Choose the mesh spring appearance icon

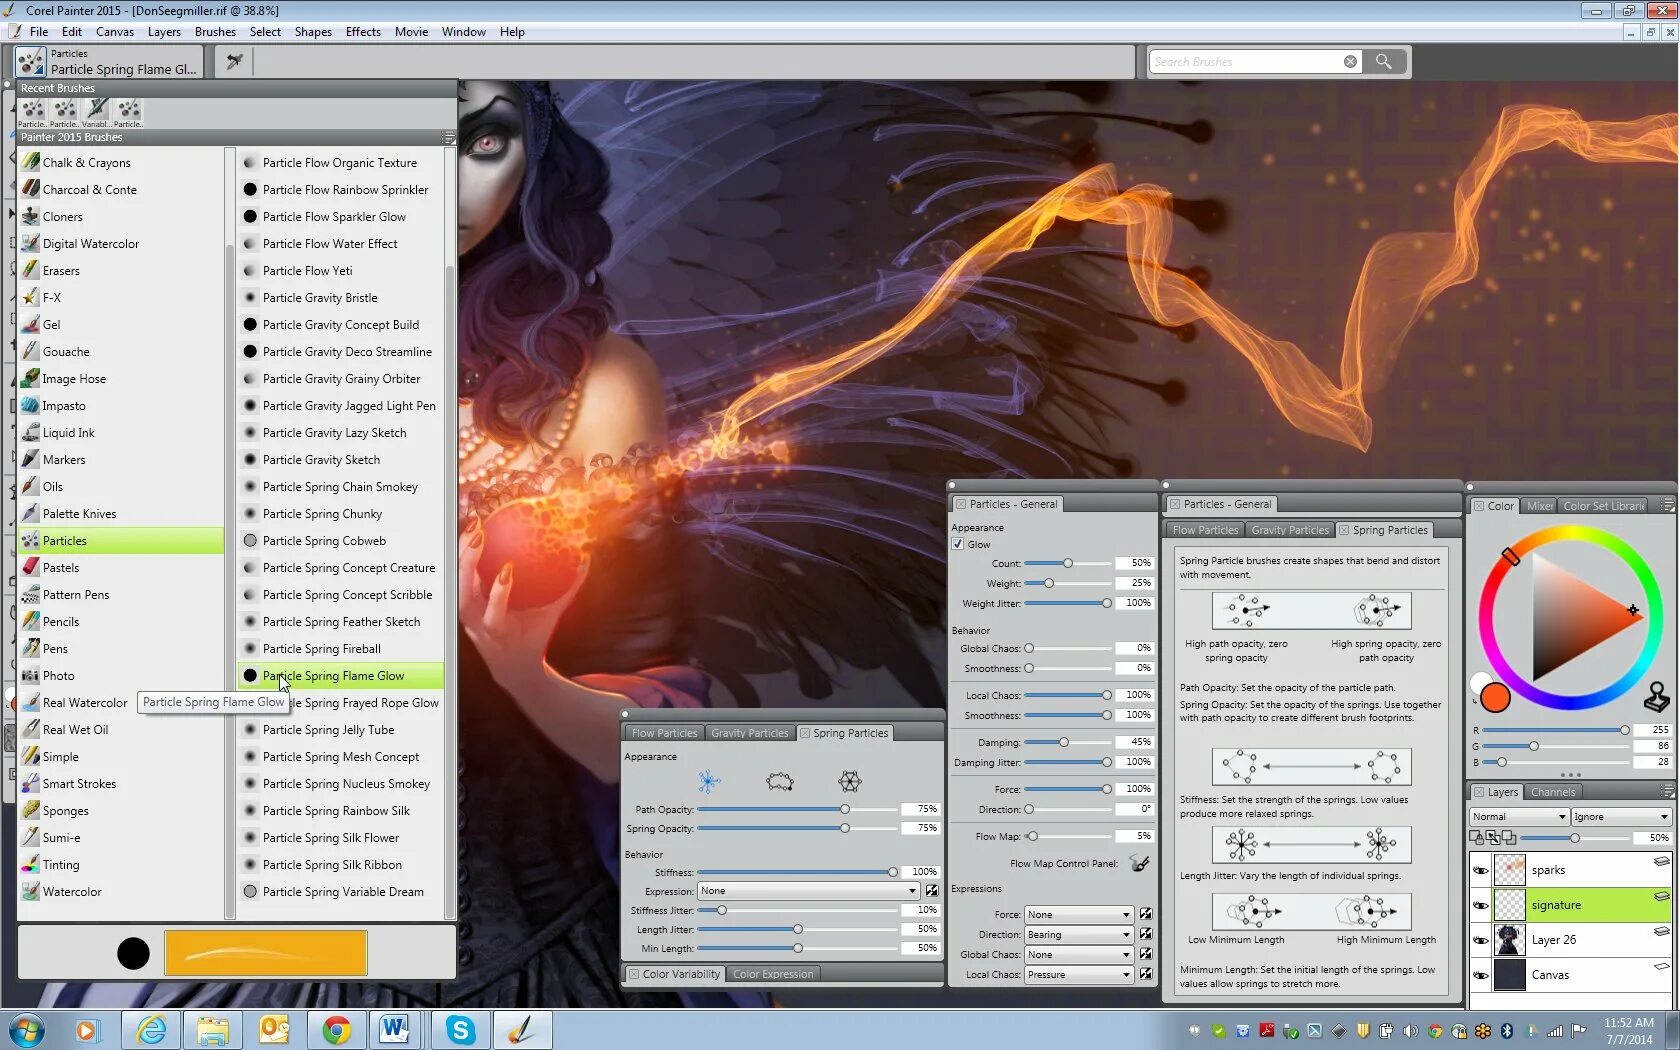click(849, 781)
